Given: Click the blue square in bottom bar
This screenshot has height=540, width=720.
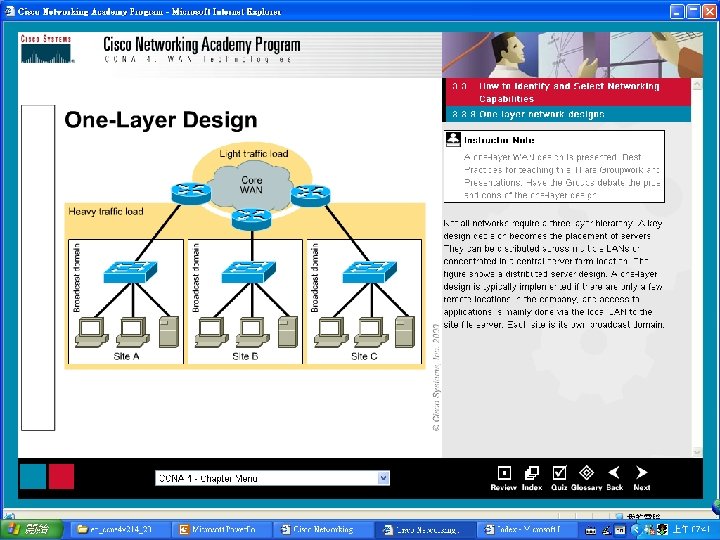Looking at the screenshot, I should click(x=33, y=477).
